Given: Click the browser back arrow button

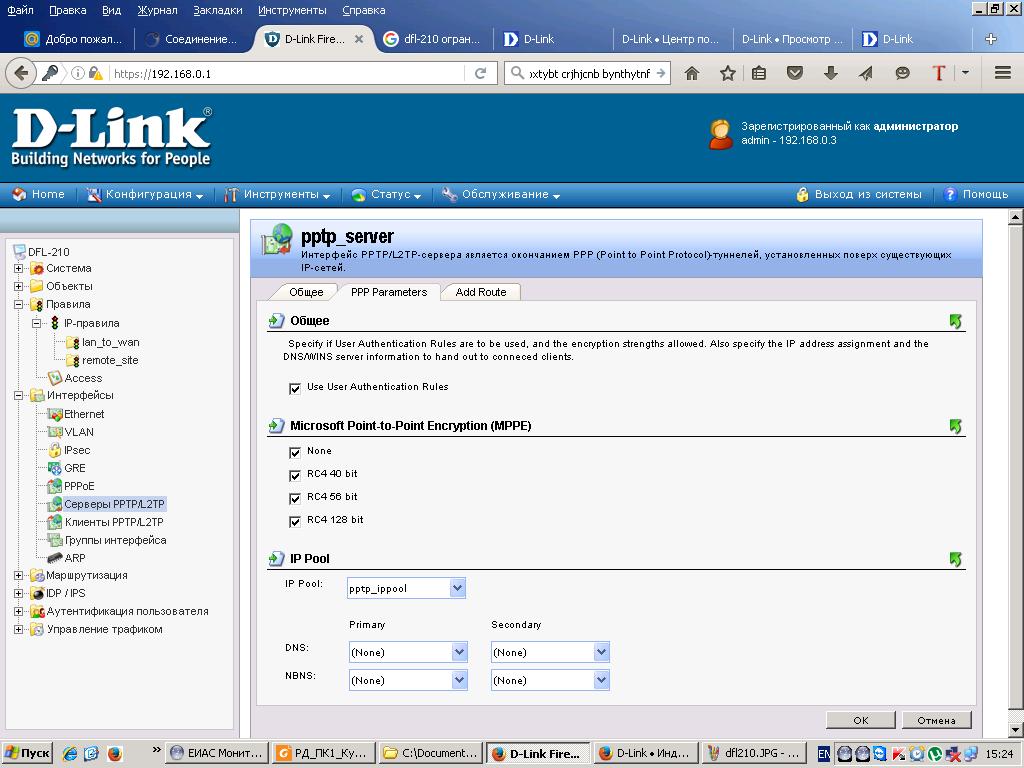Looking at the screenshot, I should [20, 73].
